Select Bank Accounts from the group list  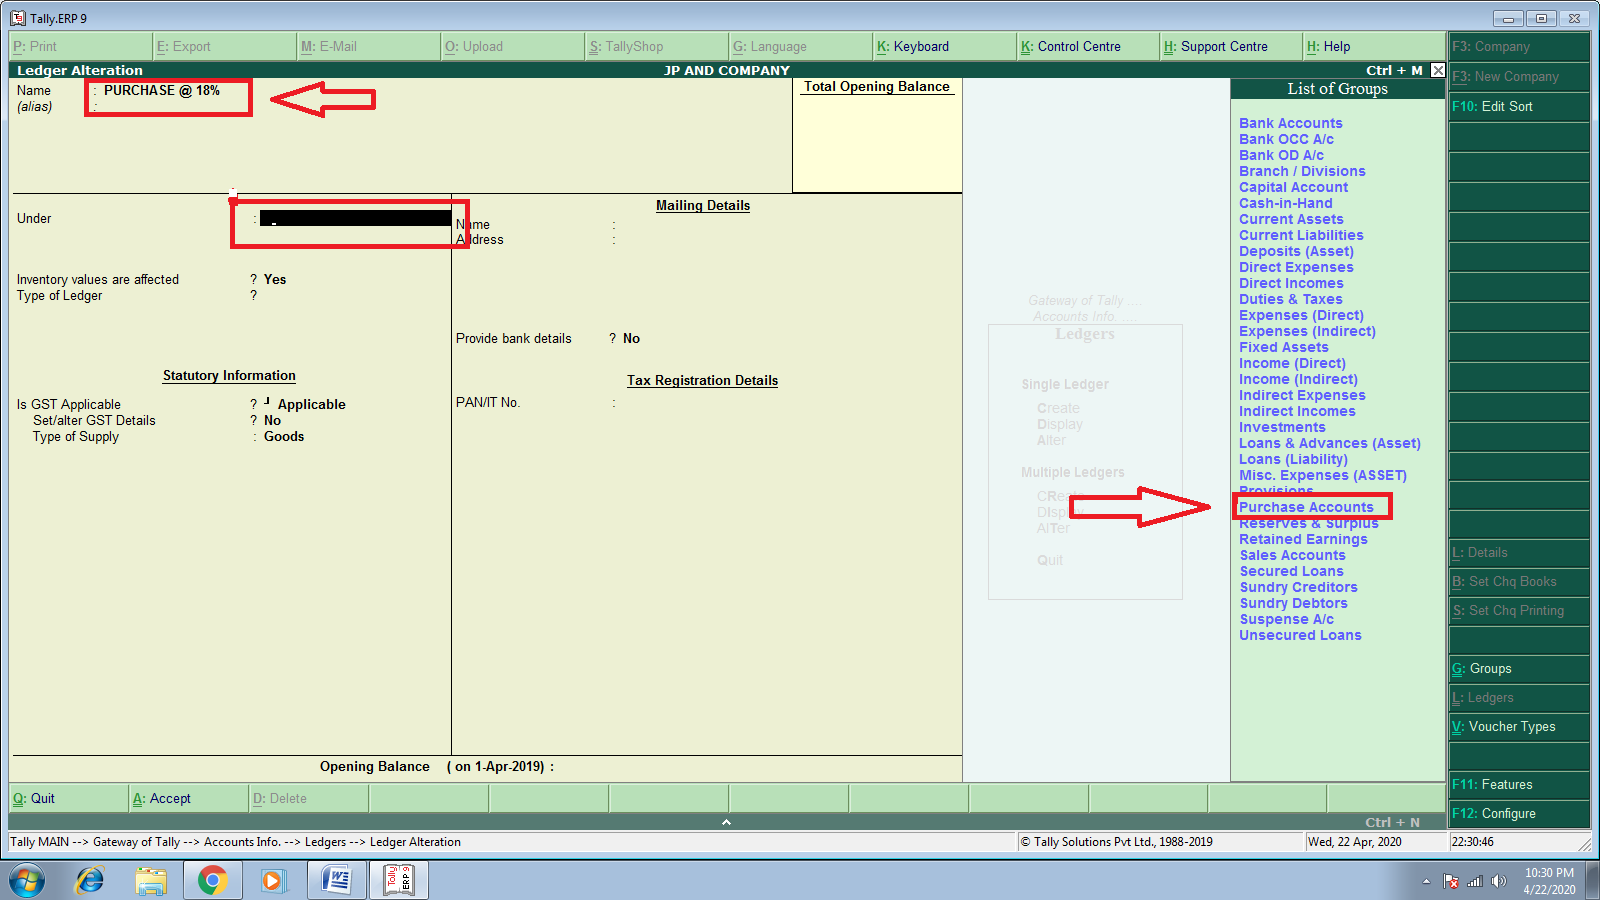(x=1290, y=123)
